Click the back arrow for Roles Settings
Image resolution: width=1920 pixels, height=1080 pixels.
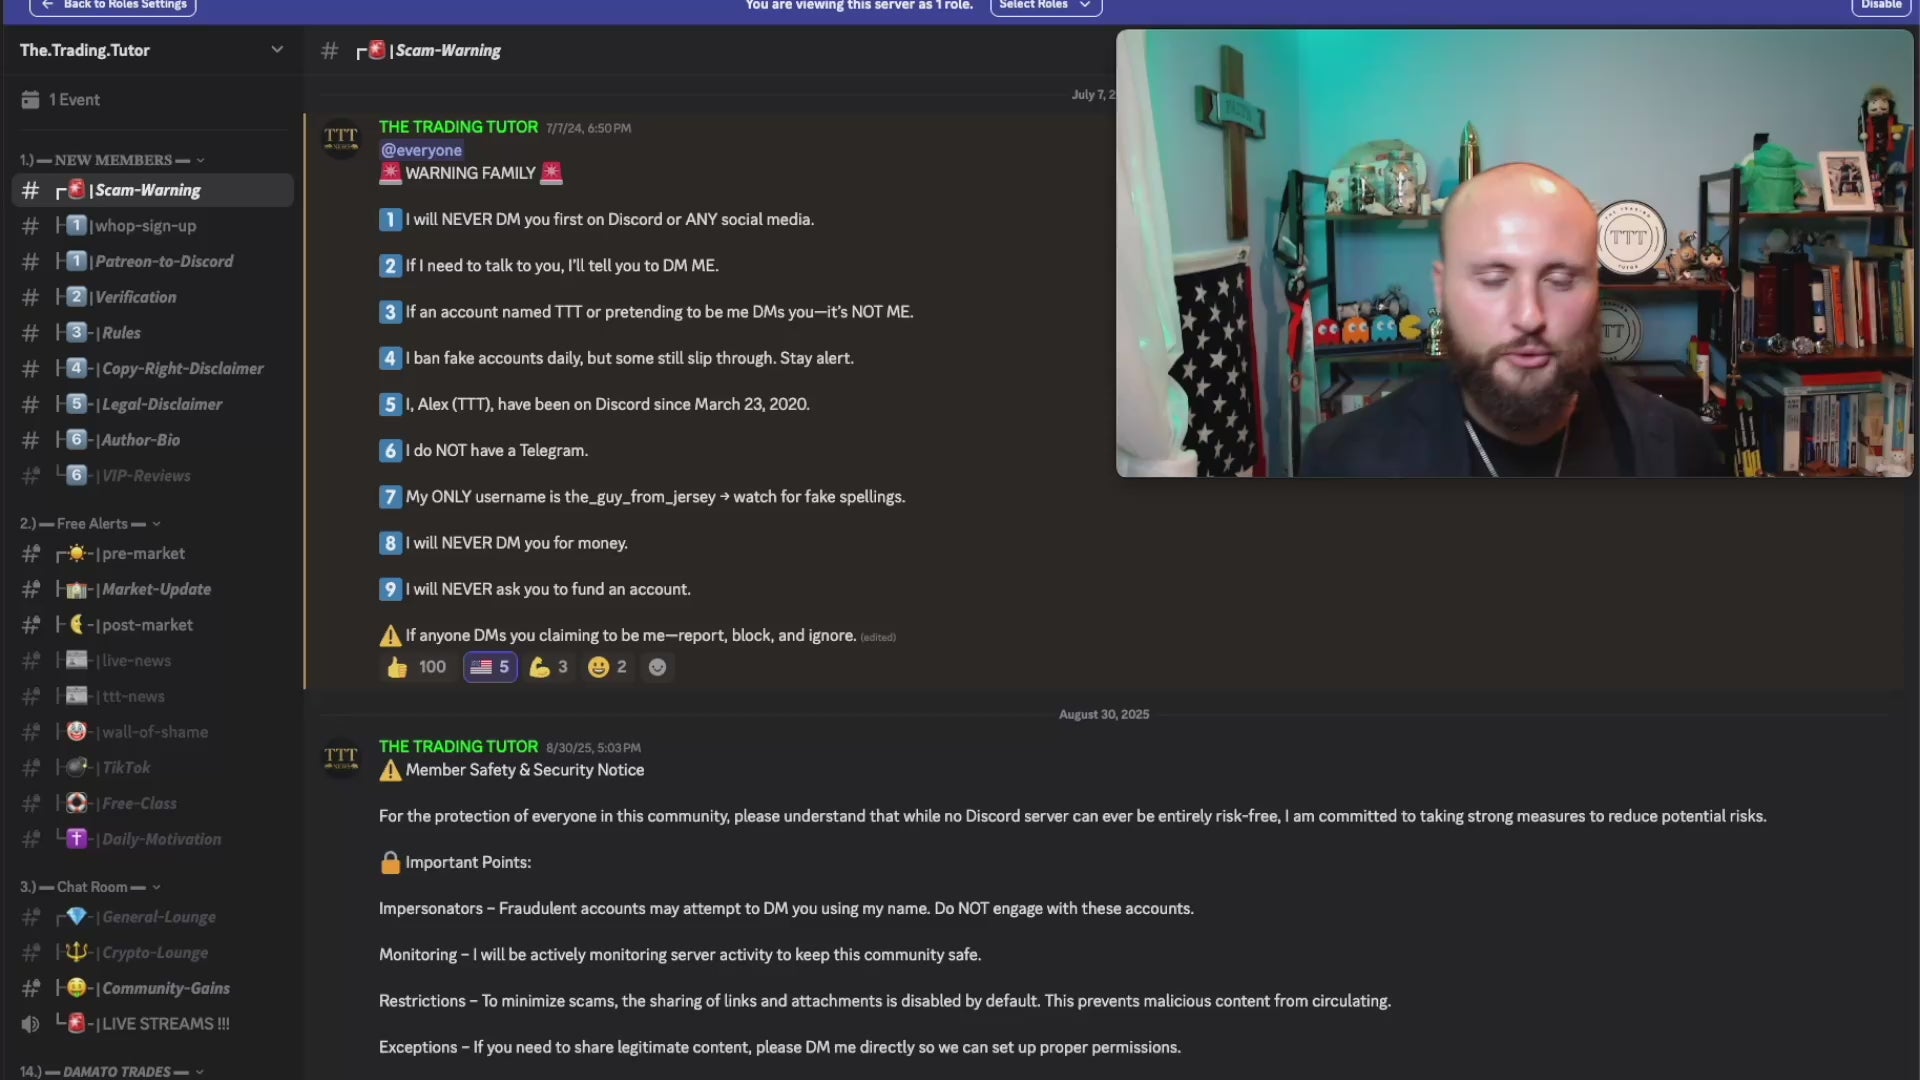[x=47, y=5]
